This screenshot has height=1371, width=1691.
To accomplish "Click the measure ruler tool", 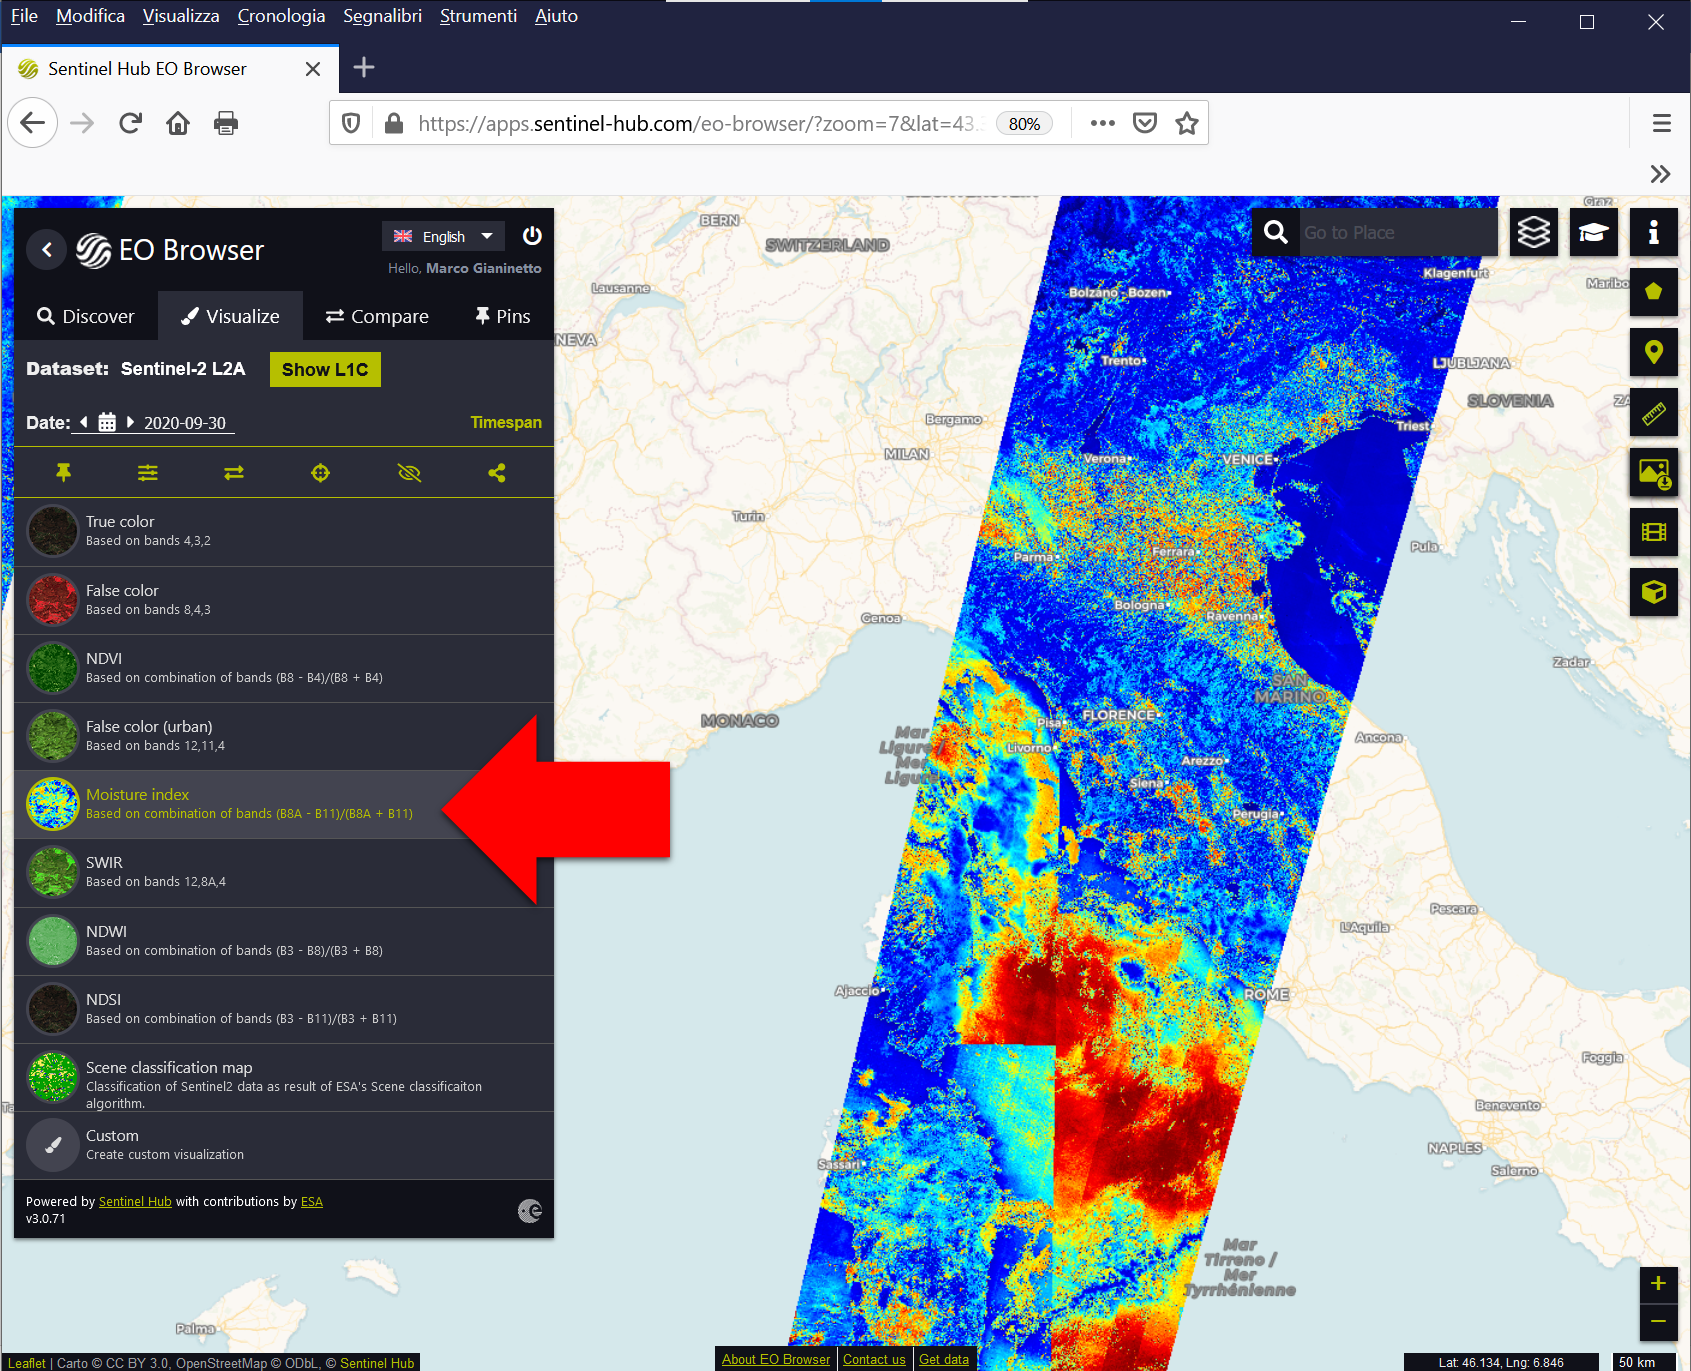I will click(1654, 412).
